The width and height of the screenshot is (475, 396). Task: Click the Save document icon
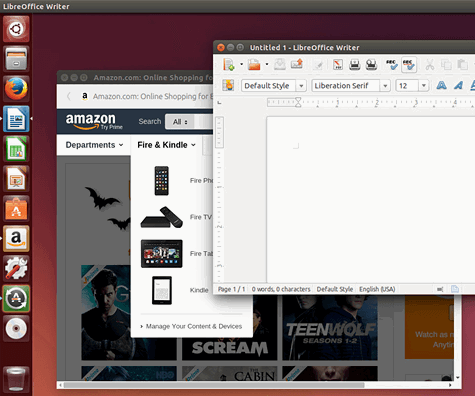280,64
